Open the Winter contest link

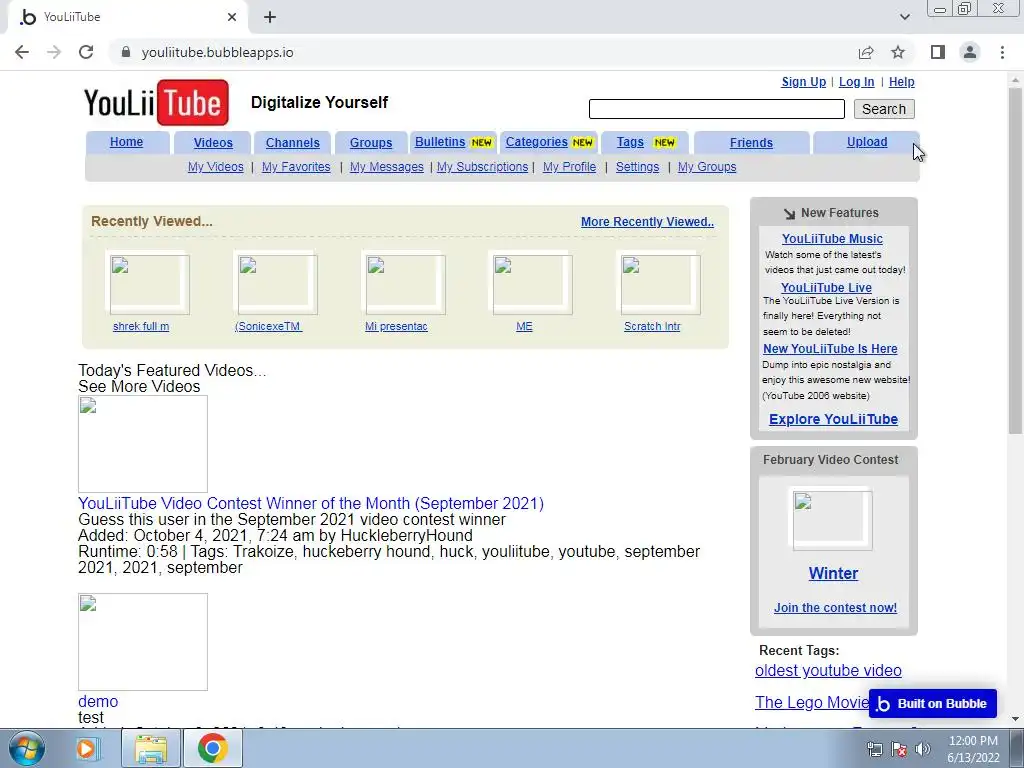(833, 573)
